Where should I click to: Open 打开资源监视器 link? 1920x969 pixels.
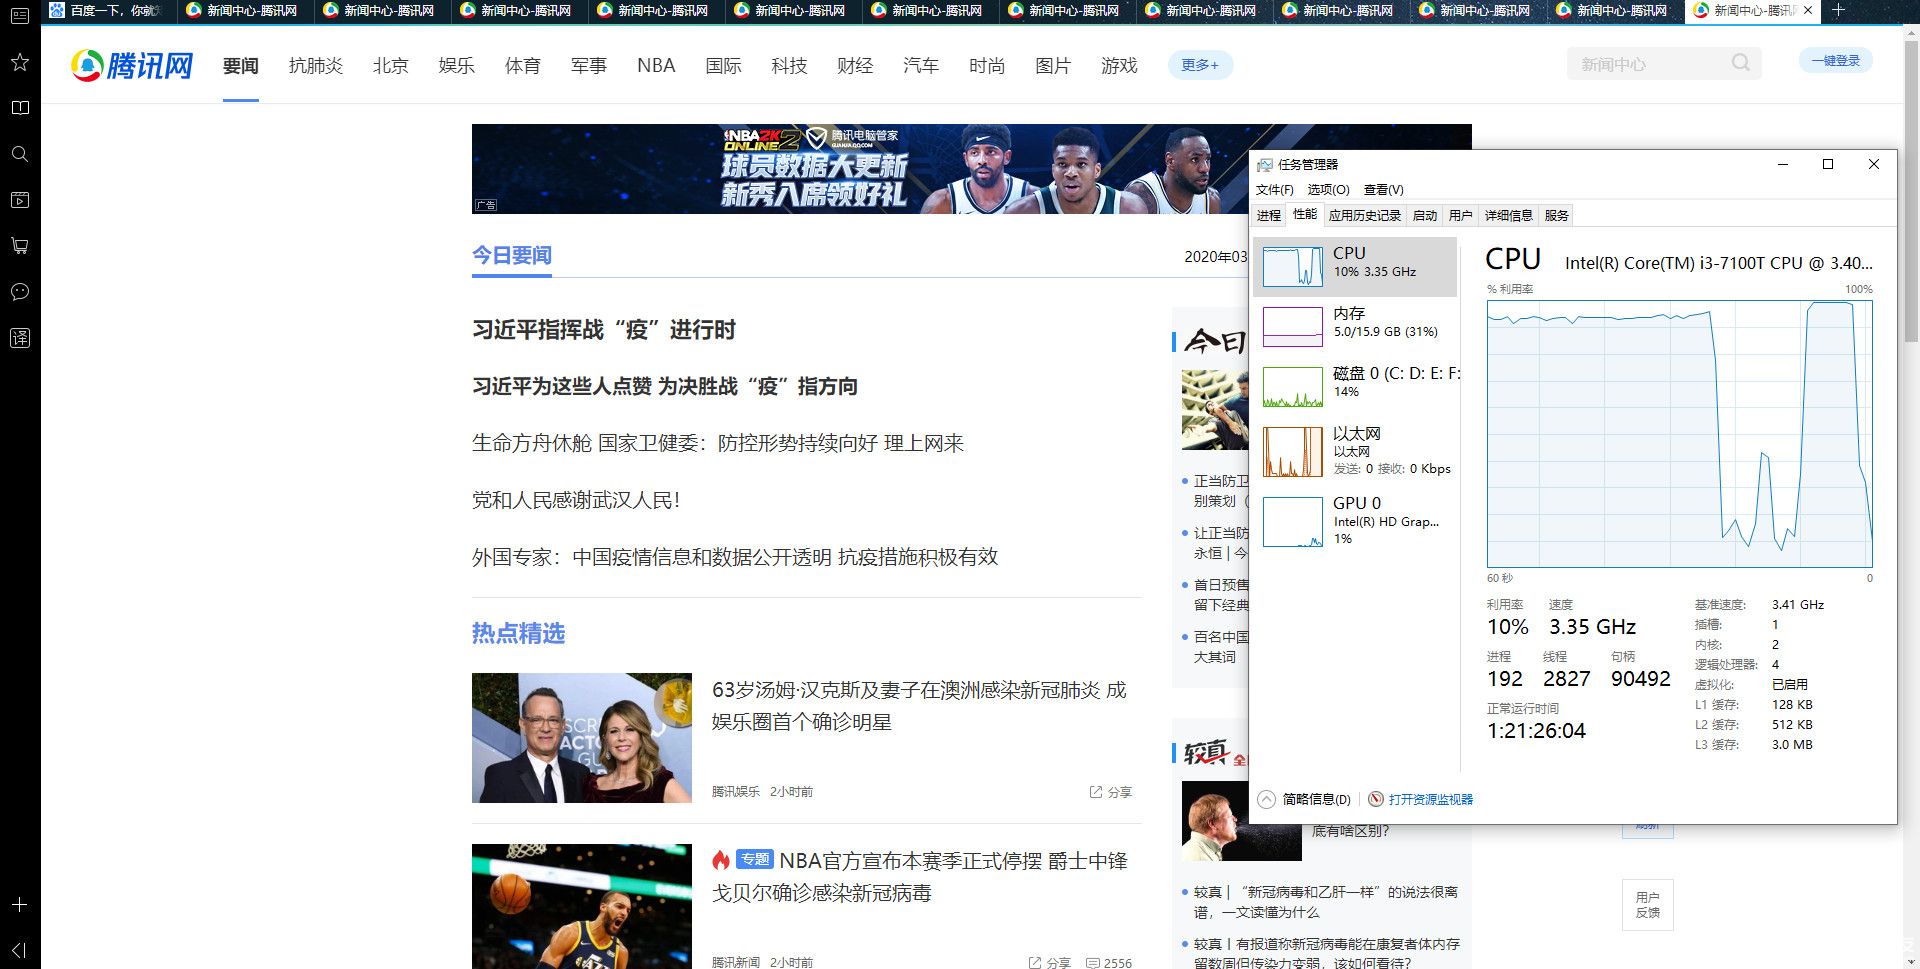point(1430,799)
